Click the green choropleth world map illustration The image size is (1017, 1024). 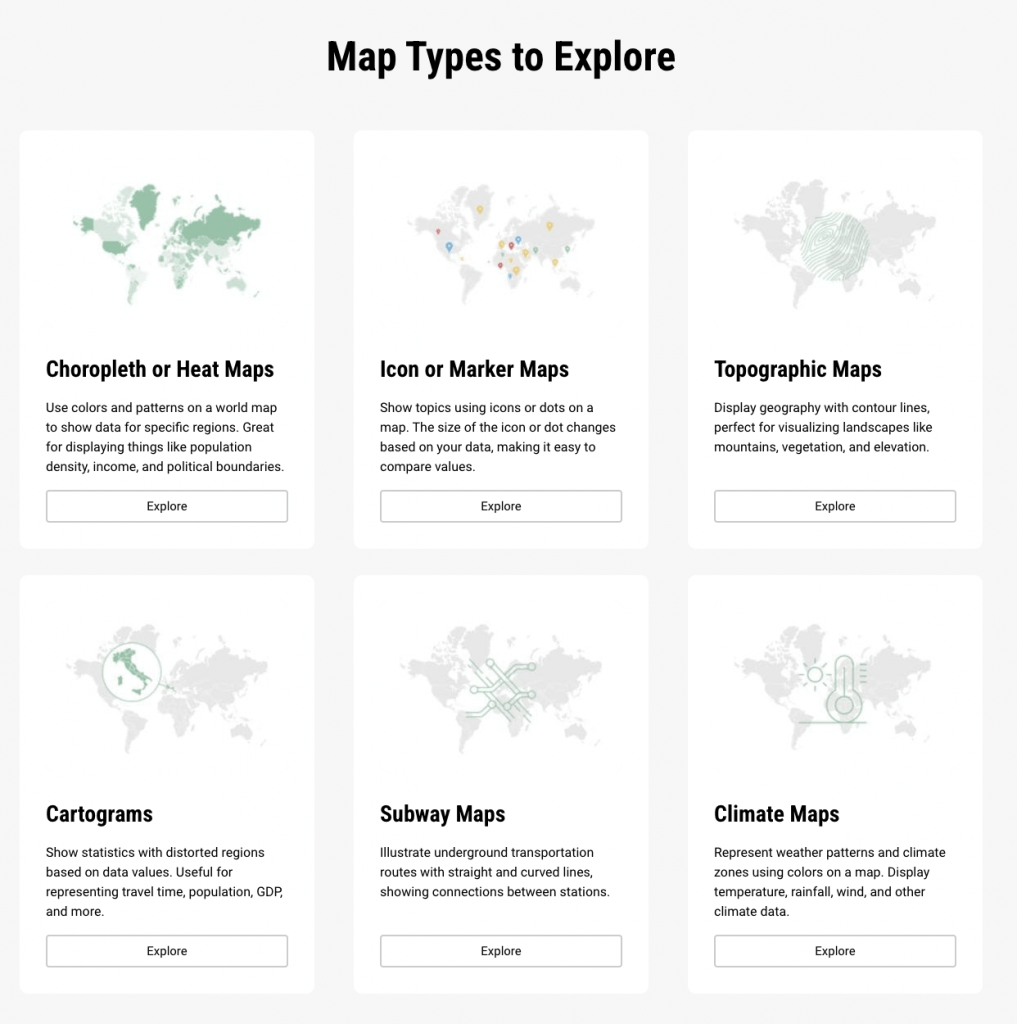(x=167, y=243)
